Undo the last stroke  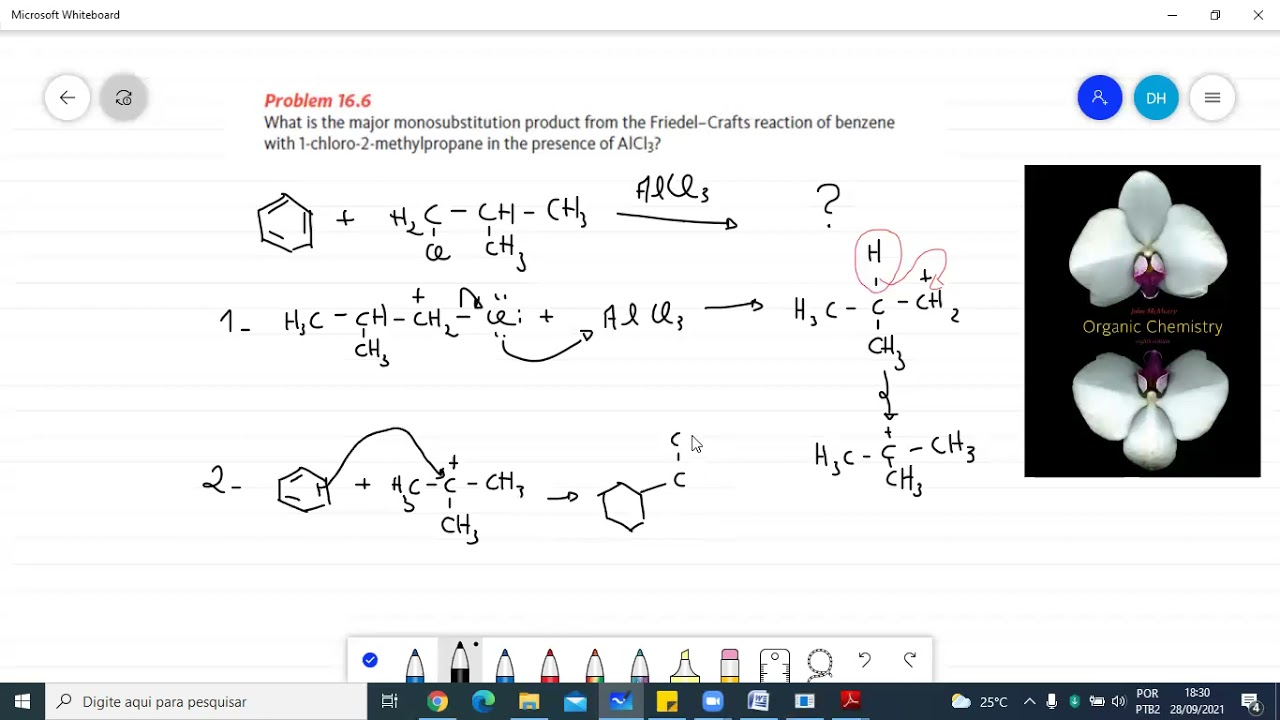pyautogui.click(x=865, y=660)
